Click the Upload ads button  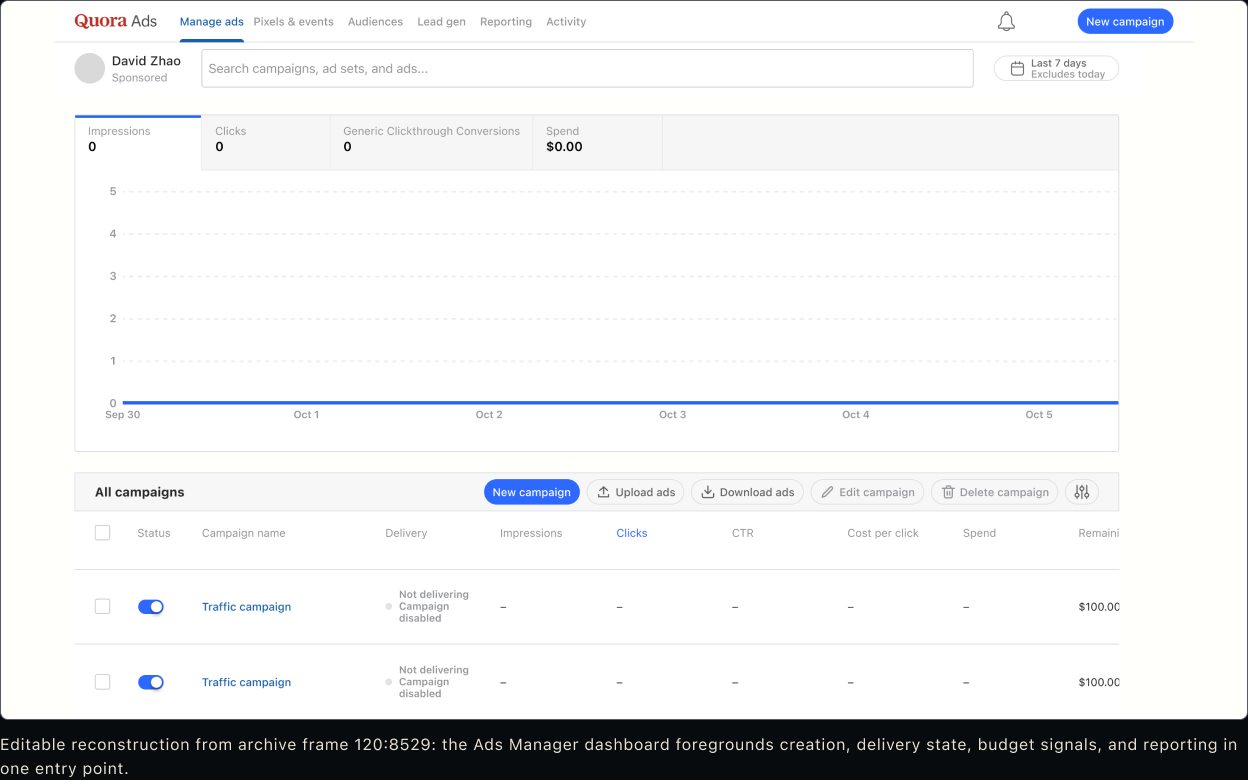coord(635,492)
